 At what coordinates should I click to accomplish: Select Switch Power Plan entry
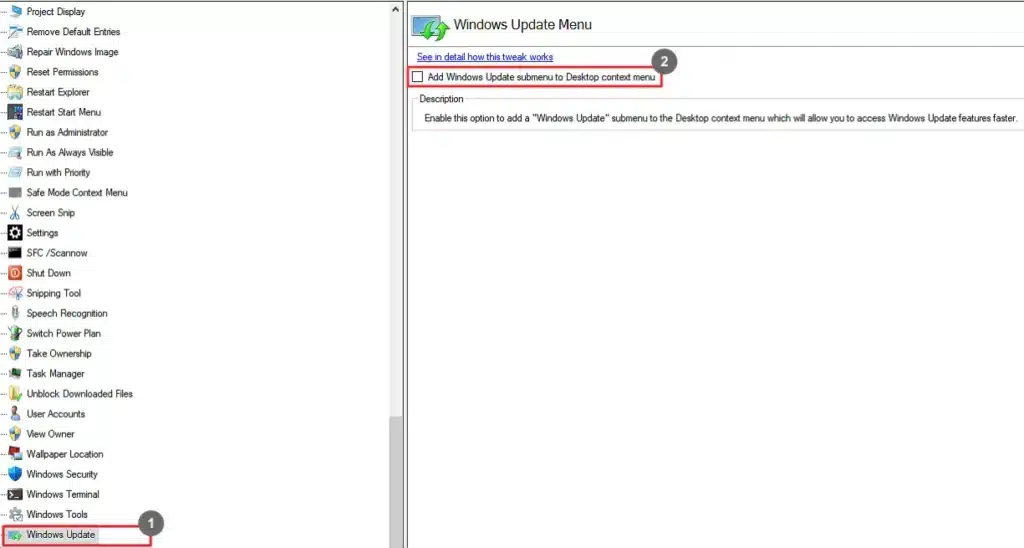point(63,333)
